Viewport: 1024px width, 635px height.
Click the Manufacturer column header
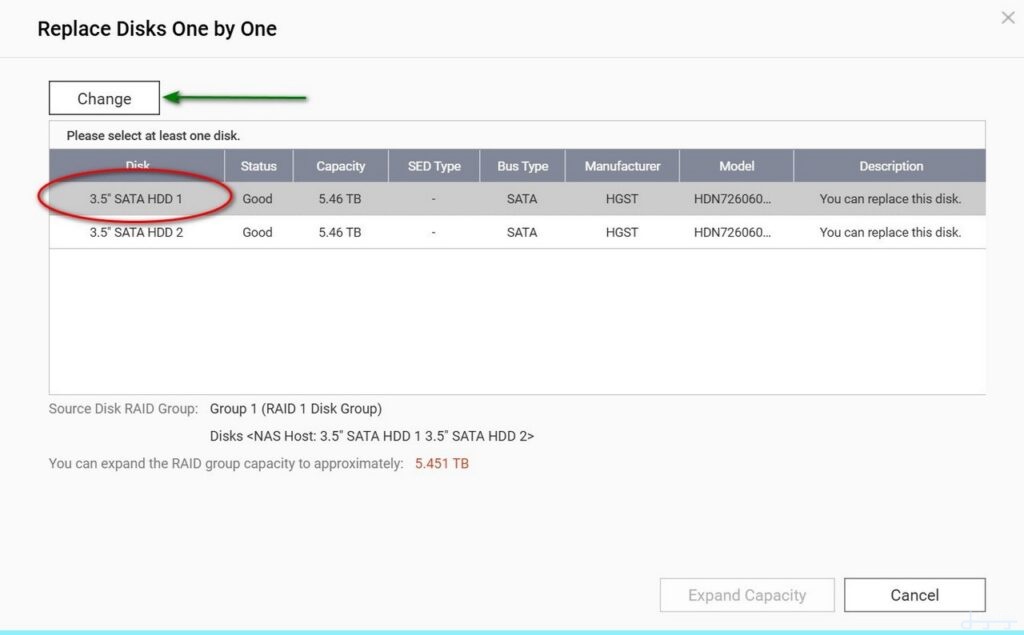(622, 166)
